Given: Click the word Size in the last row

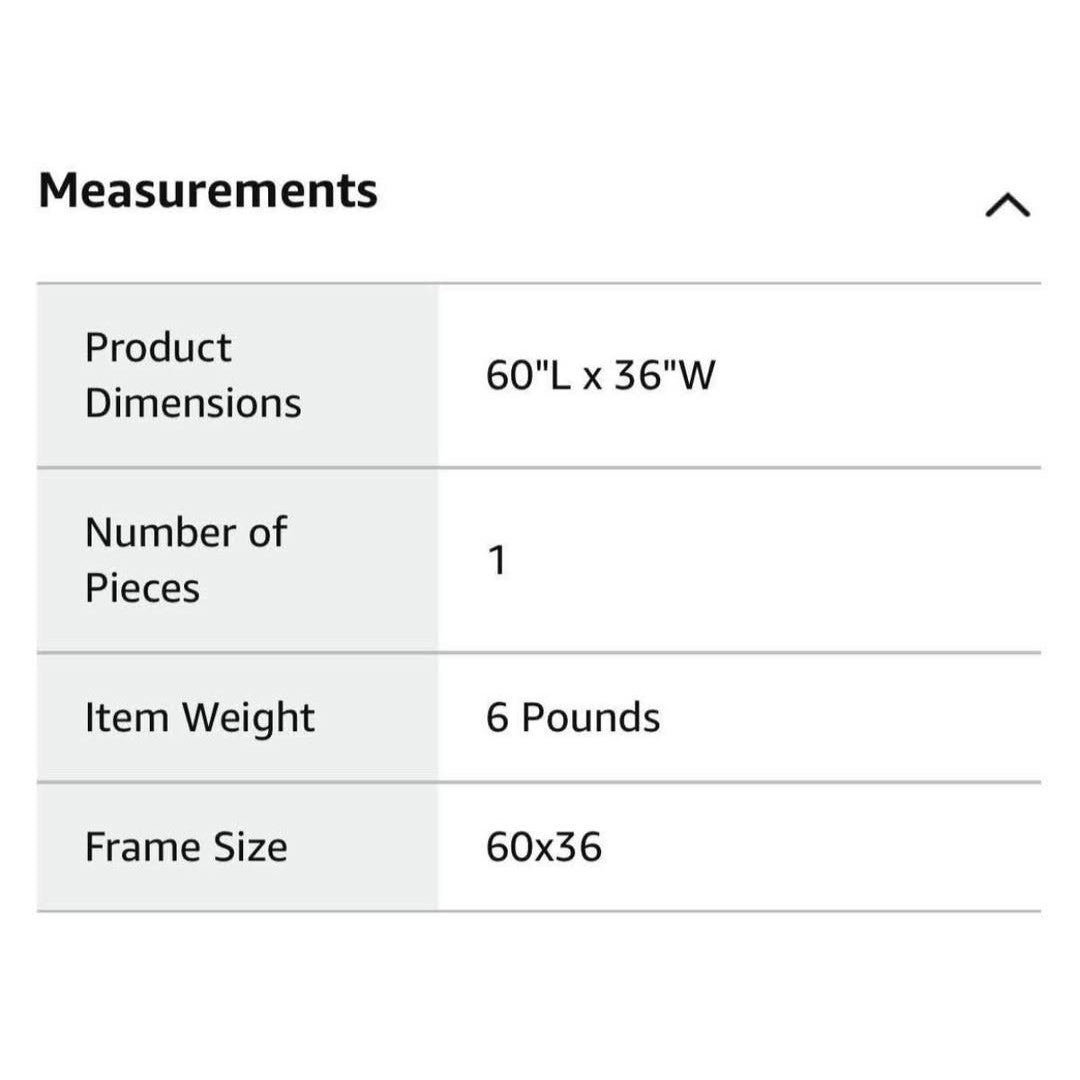Looking at the screenshot, I should (251, 847).
